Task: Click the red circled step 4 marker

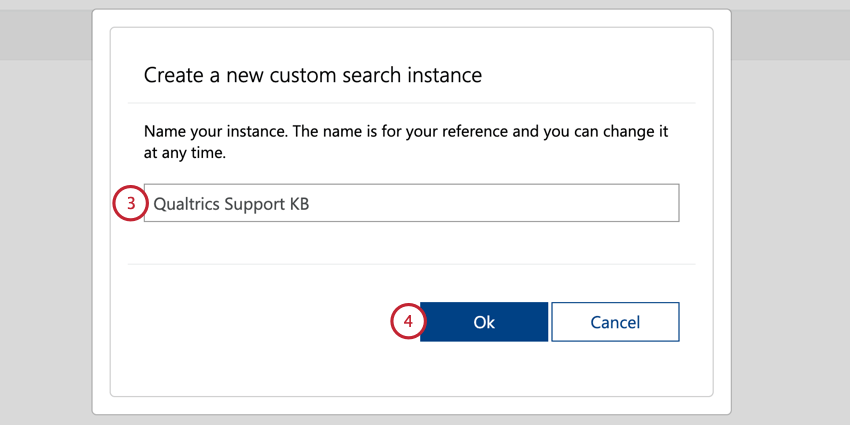Action: point(408,322)
